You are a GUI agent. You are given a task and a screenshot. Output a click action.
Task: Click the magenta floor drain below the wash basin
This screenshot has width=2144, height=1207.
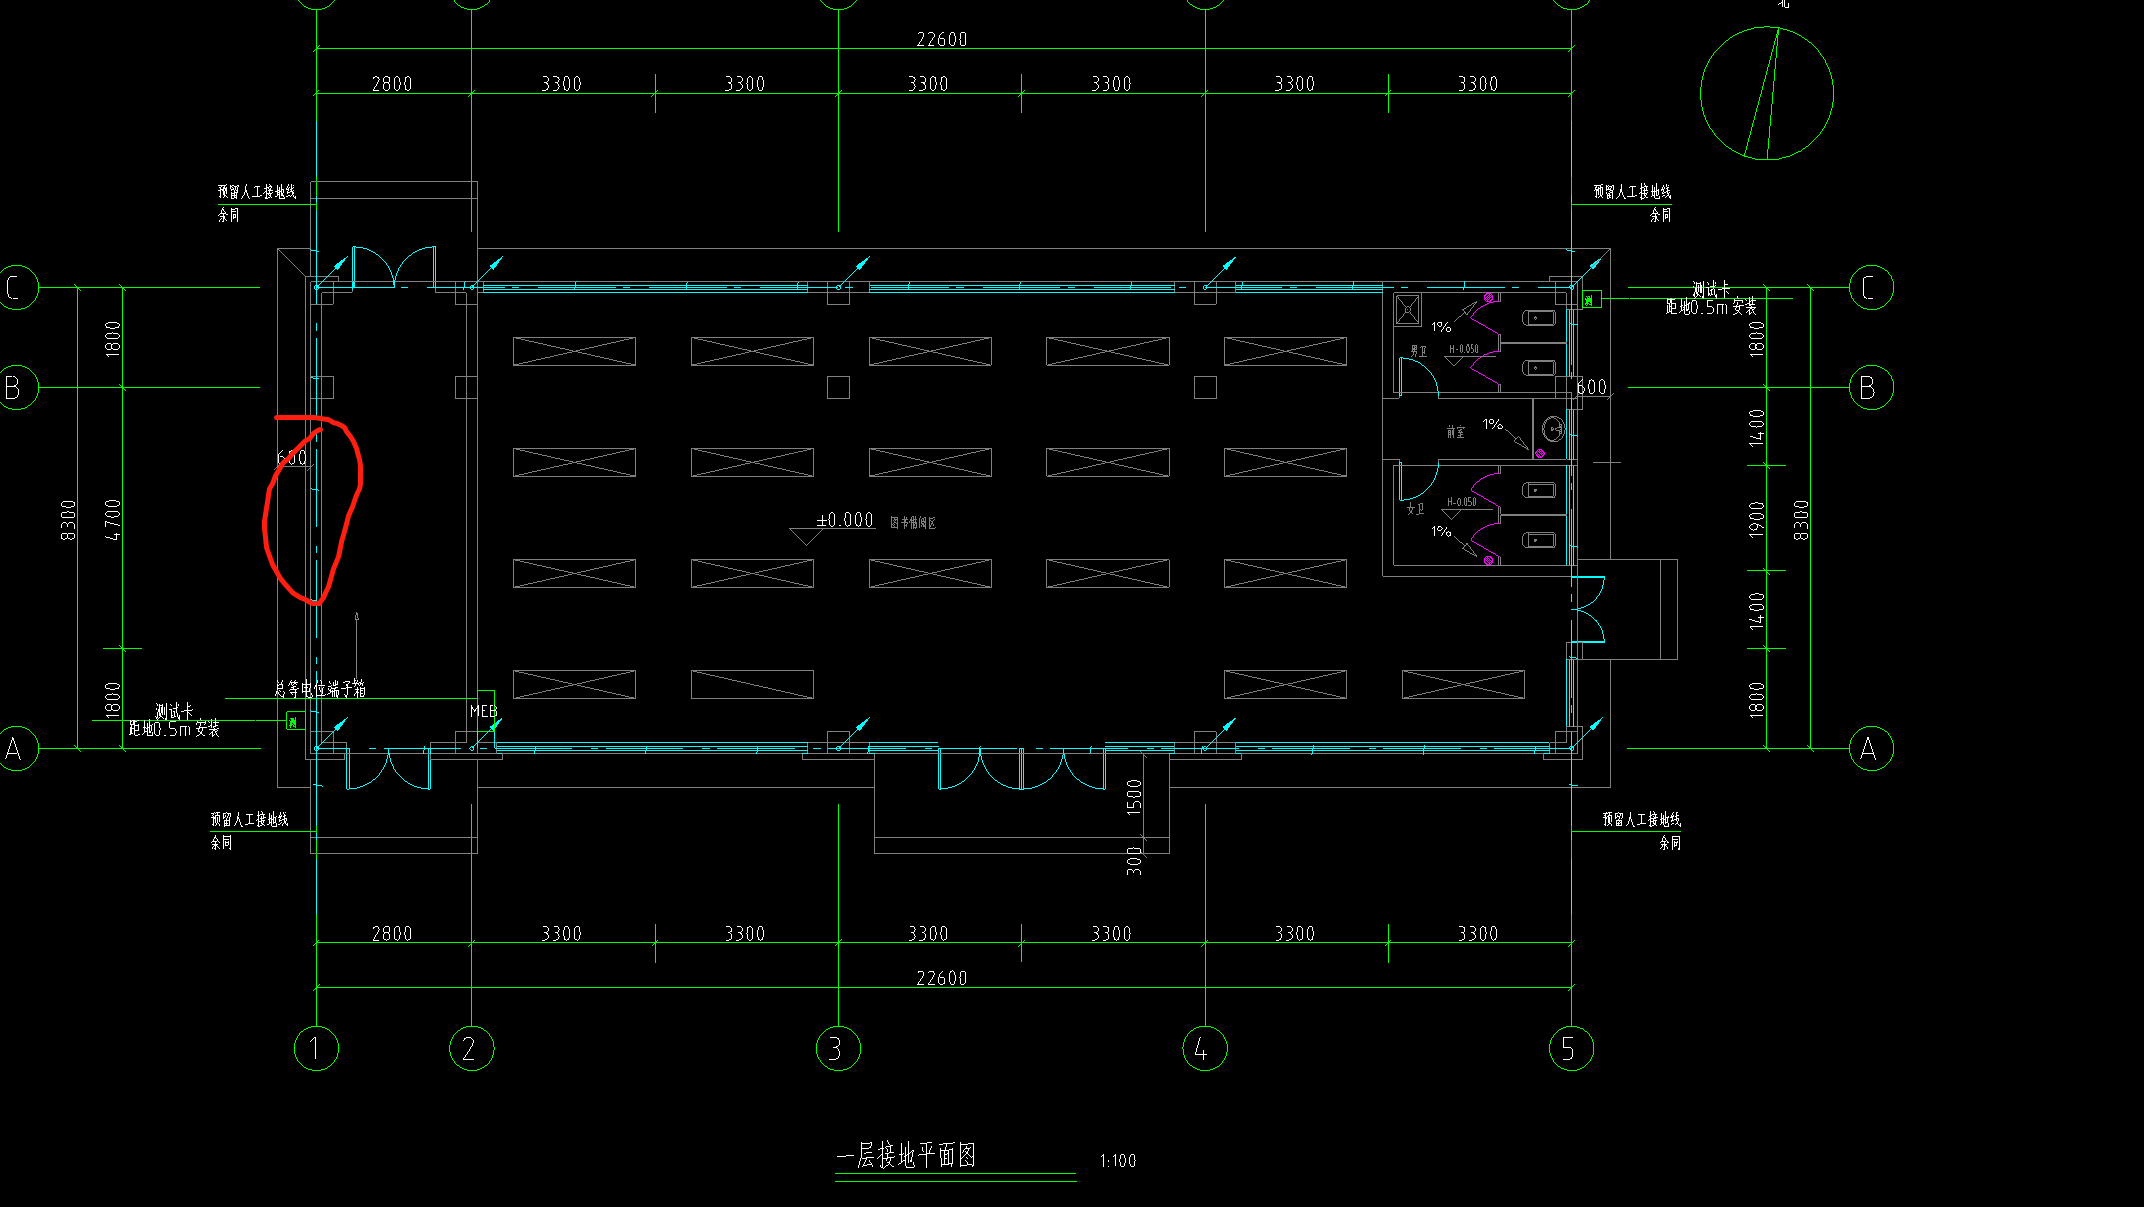coord(1540,454)
